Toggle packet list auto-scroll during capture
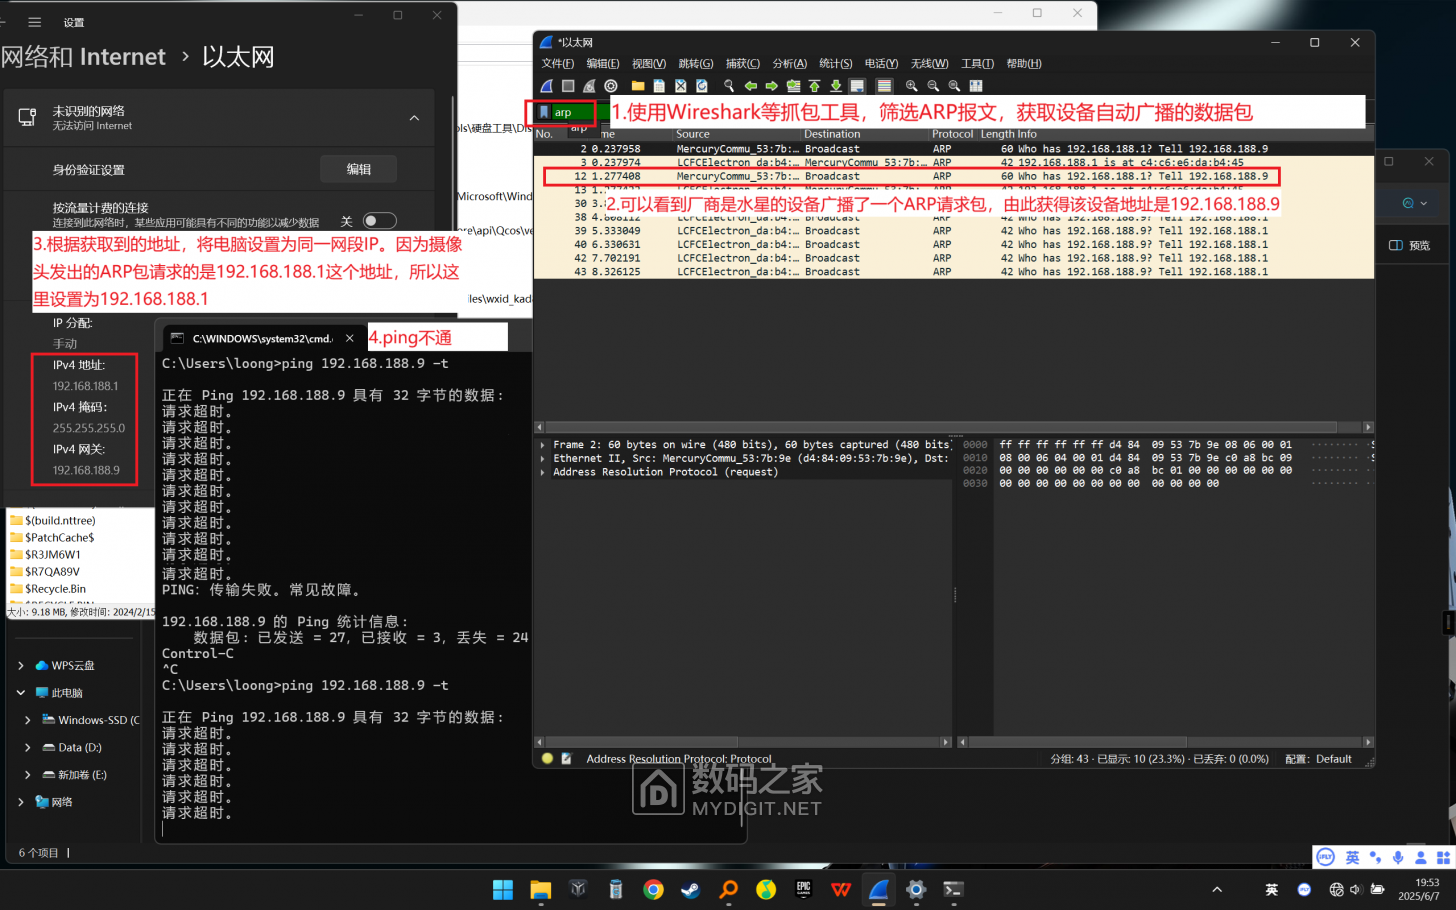Screen dimensions: 1456x910 [x=857, y=86]
